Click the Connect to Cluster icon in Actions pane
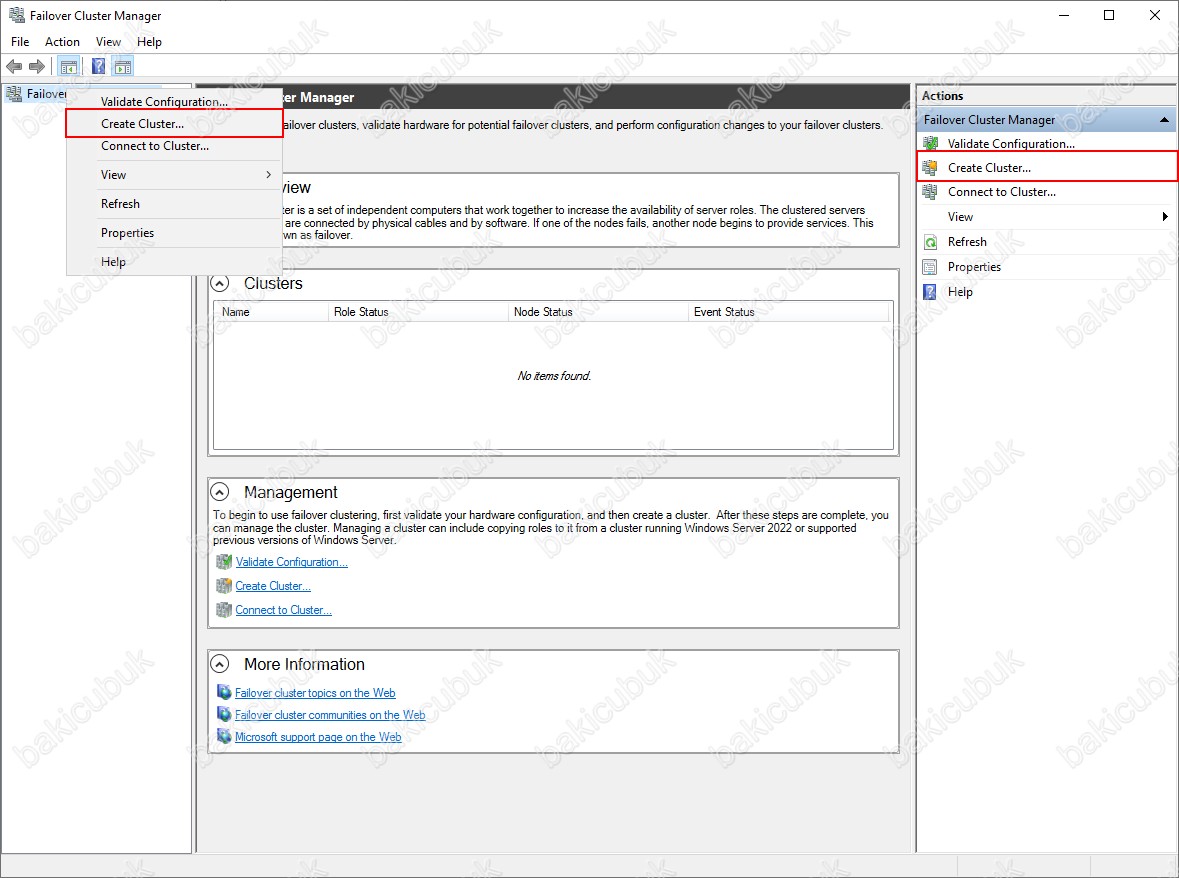1179x878 pixels. (x=930, y=192)
